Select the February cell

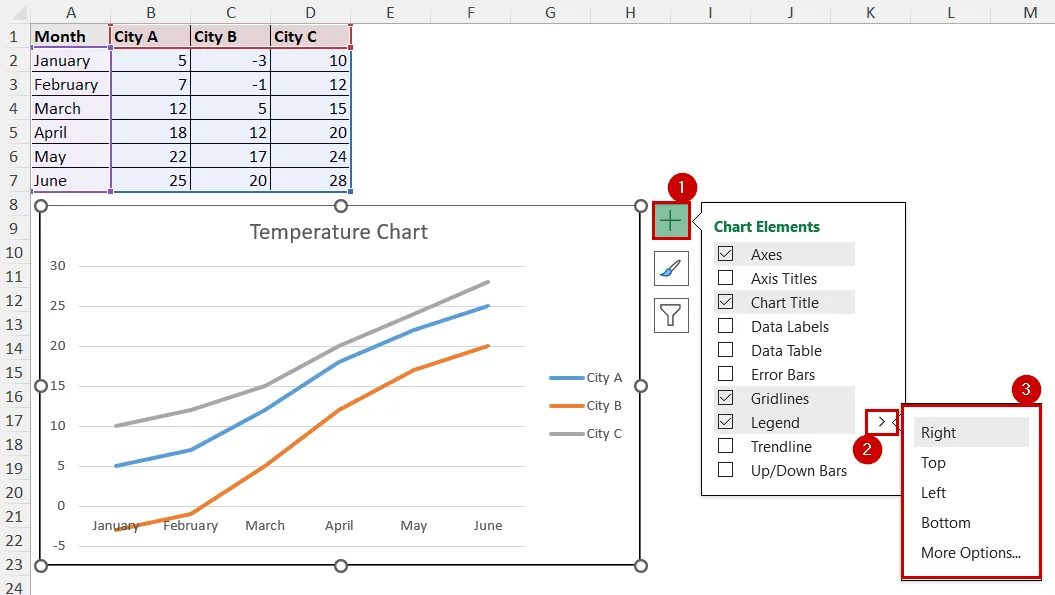[71, 84]
